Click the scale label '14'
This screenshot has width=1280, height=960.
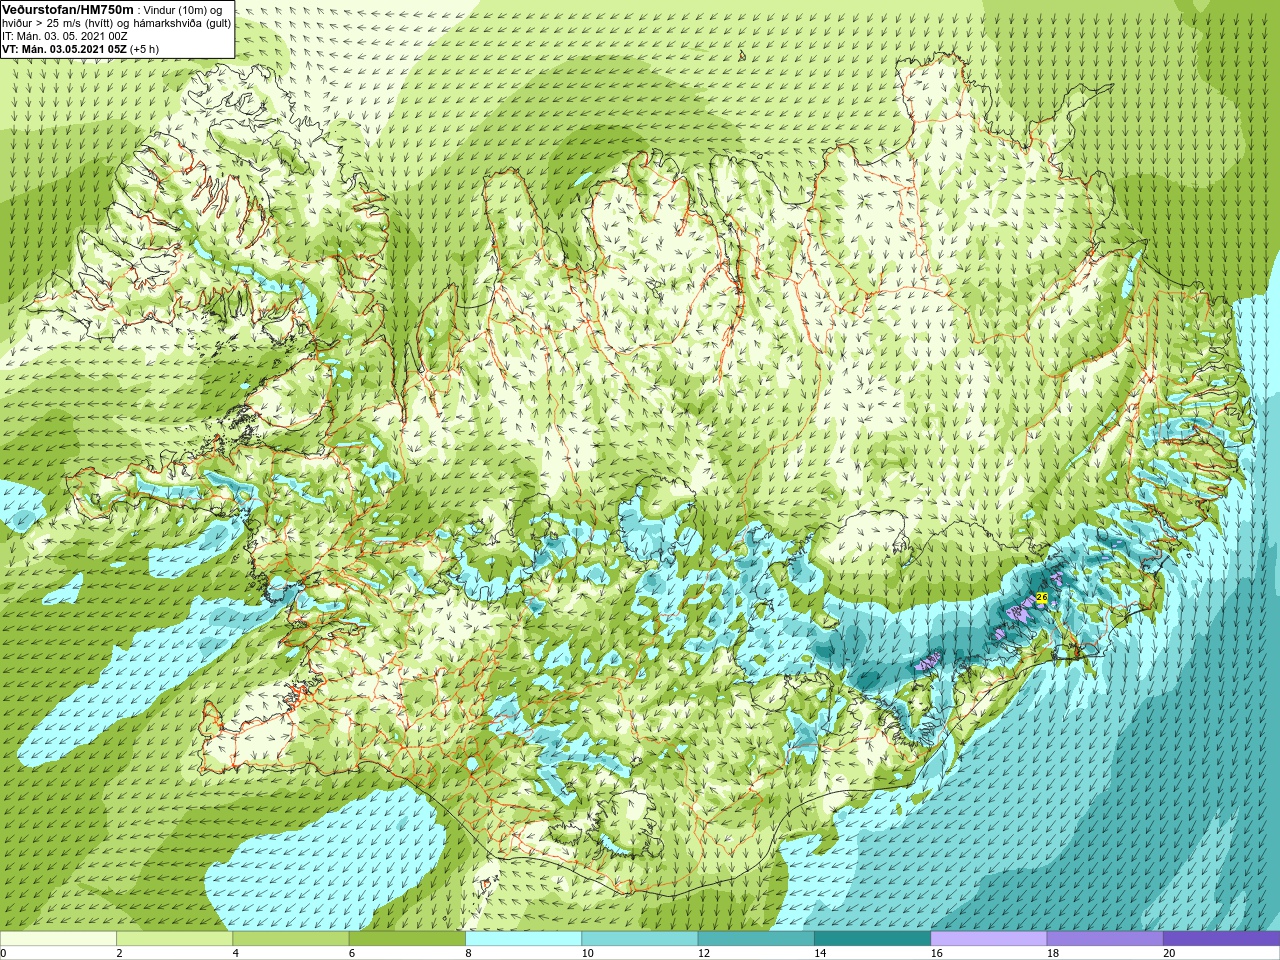pyautogui.click(x=820, y=953)
